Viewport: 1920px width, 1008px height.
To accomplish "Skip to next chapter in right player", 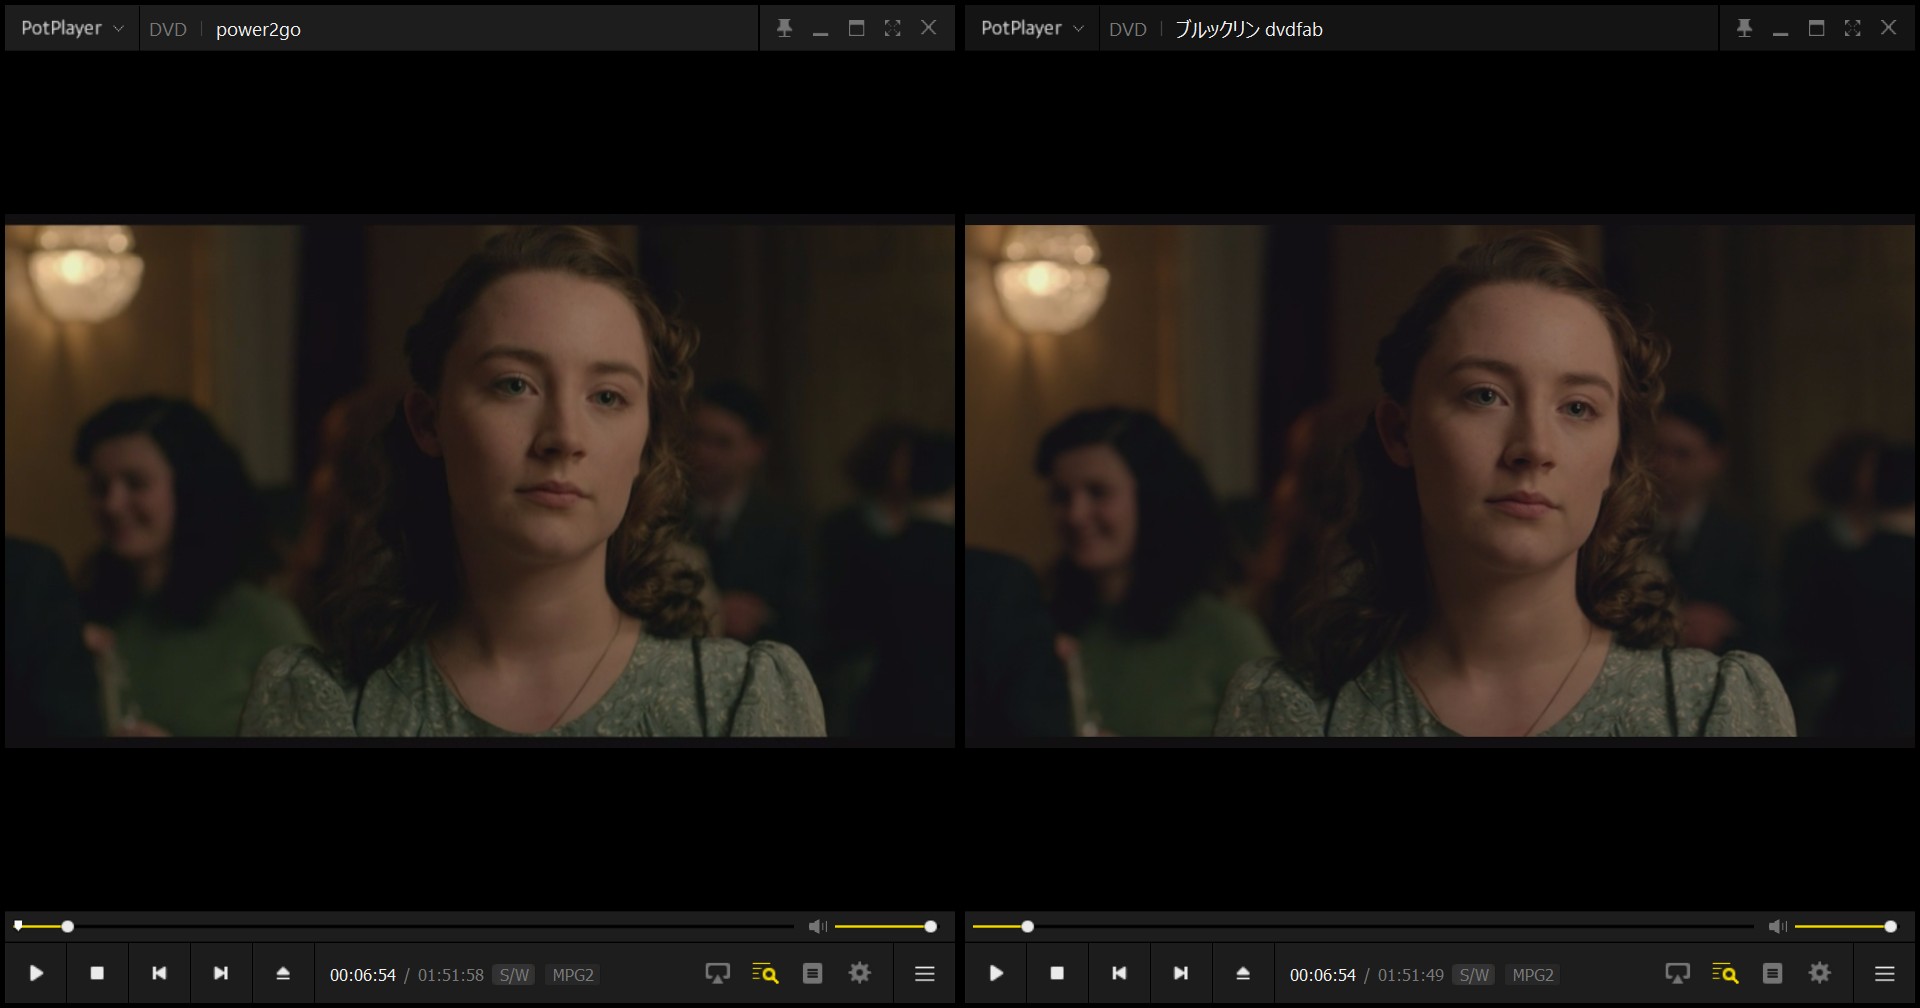I will coord(1181,973).
